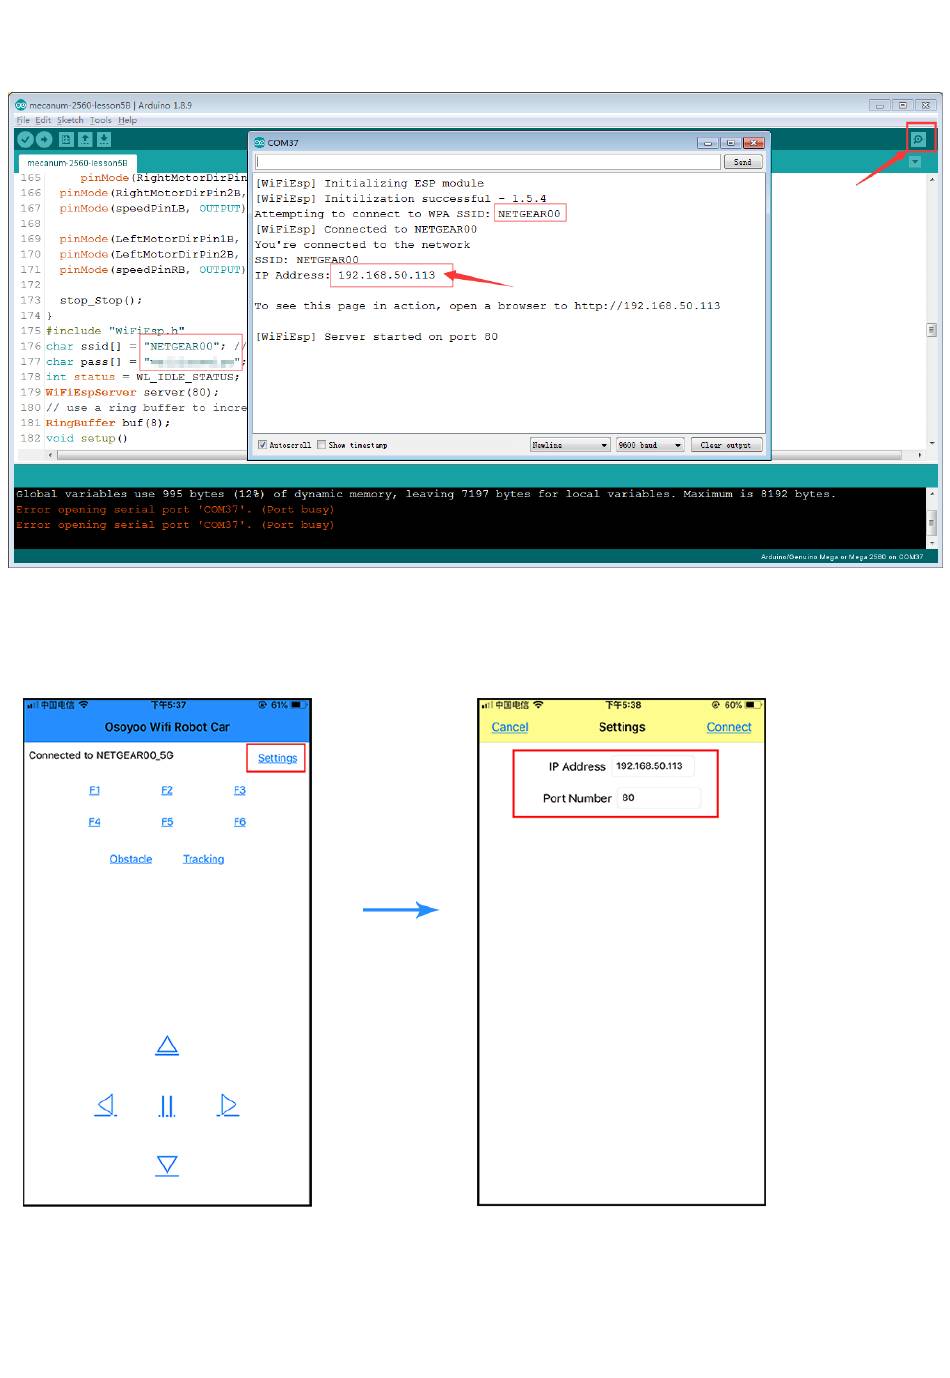This screenshot has height=1378, width=950.
Task: Tap Connect on the Settings screen
Action: (729, 727)
